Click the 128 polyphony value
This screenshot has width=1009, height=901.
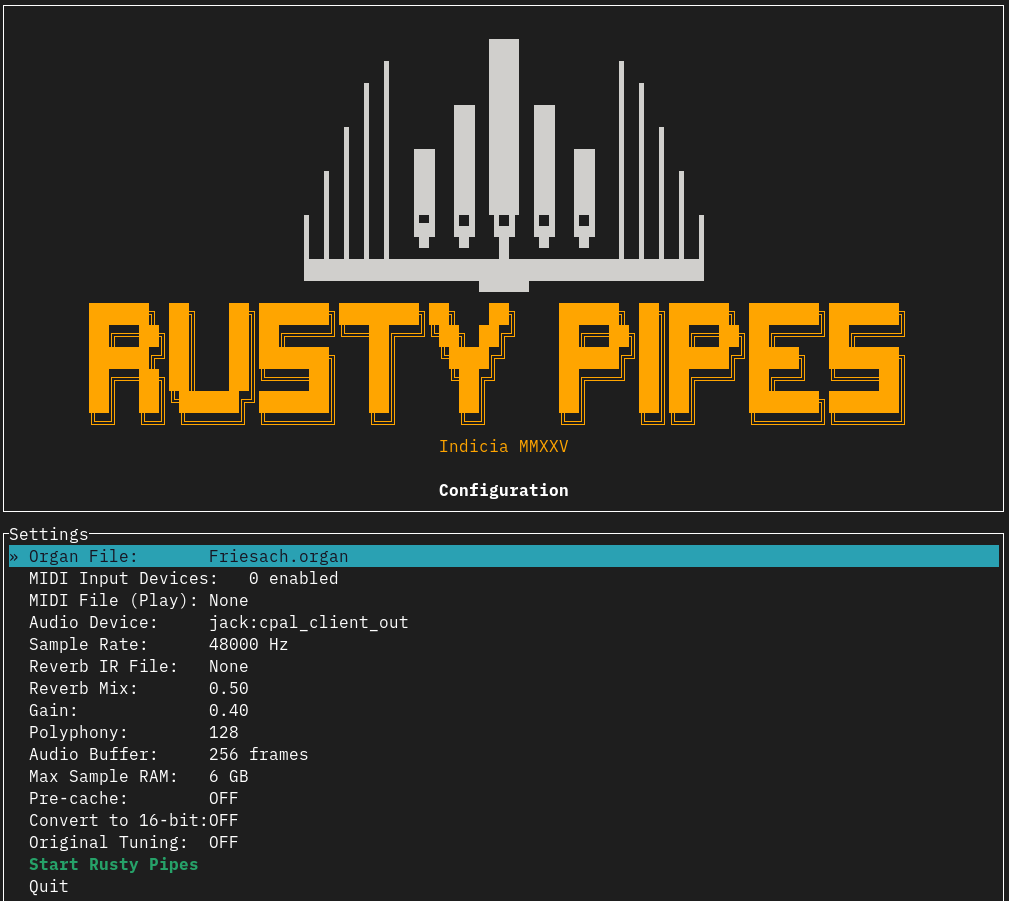tap(224, 732)
